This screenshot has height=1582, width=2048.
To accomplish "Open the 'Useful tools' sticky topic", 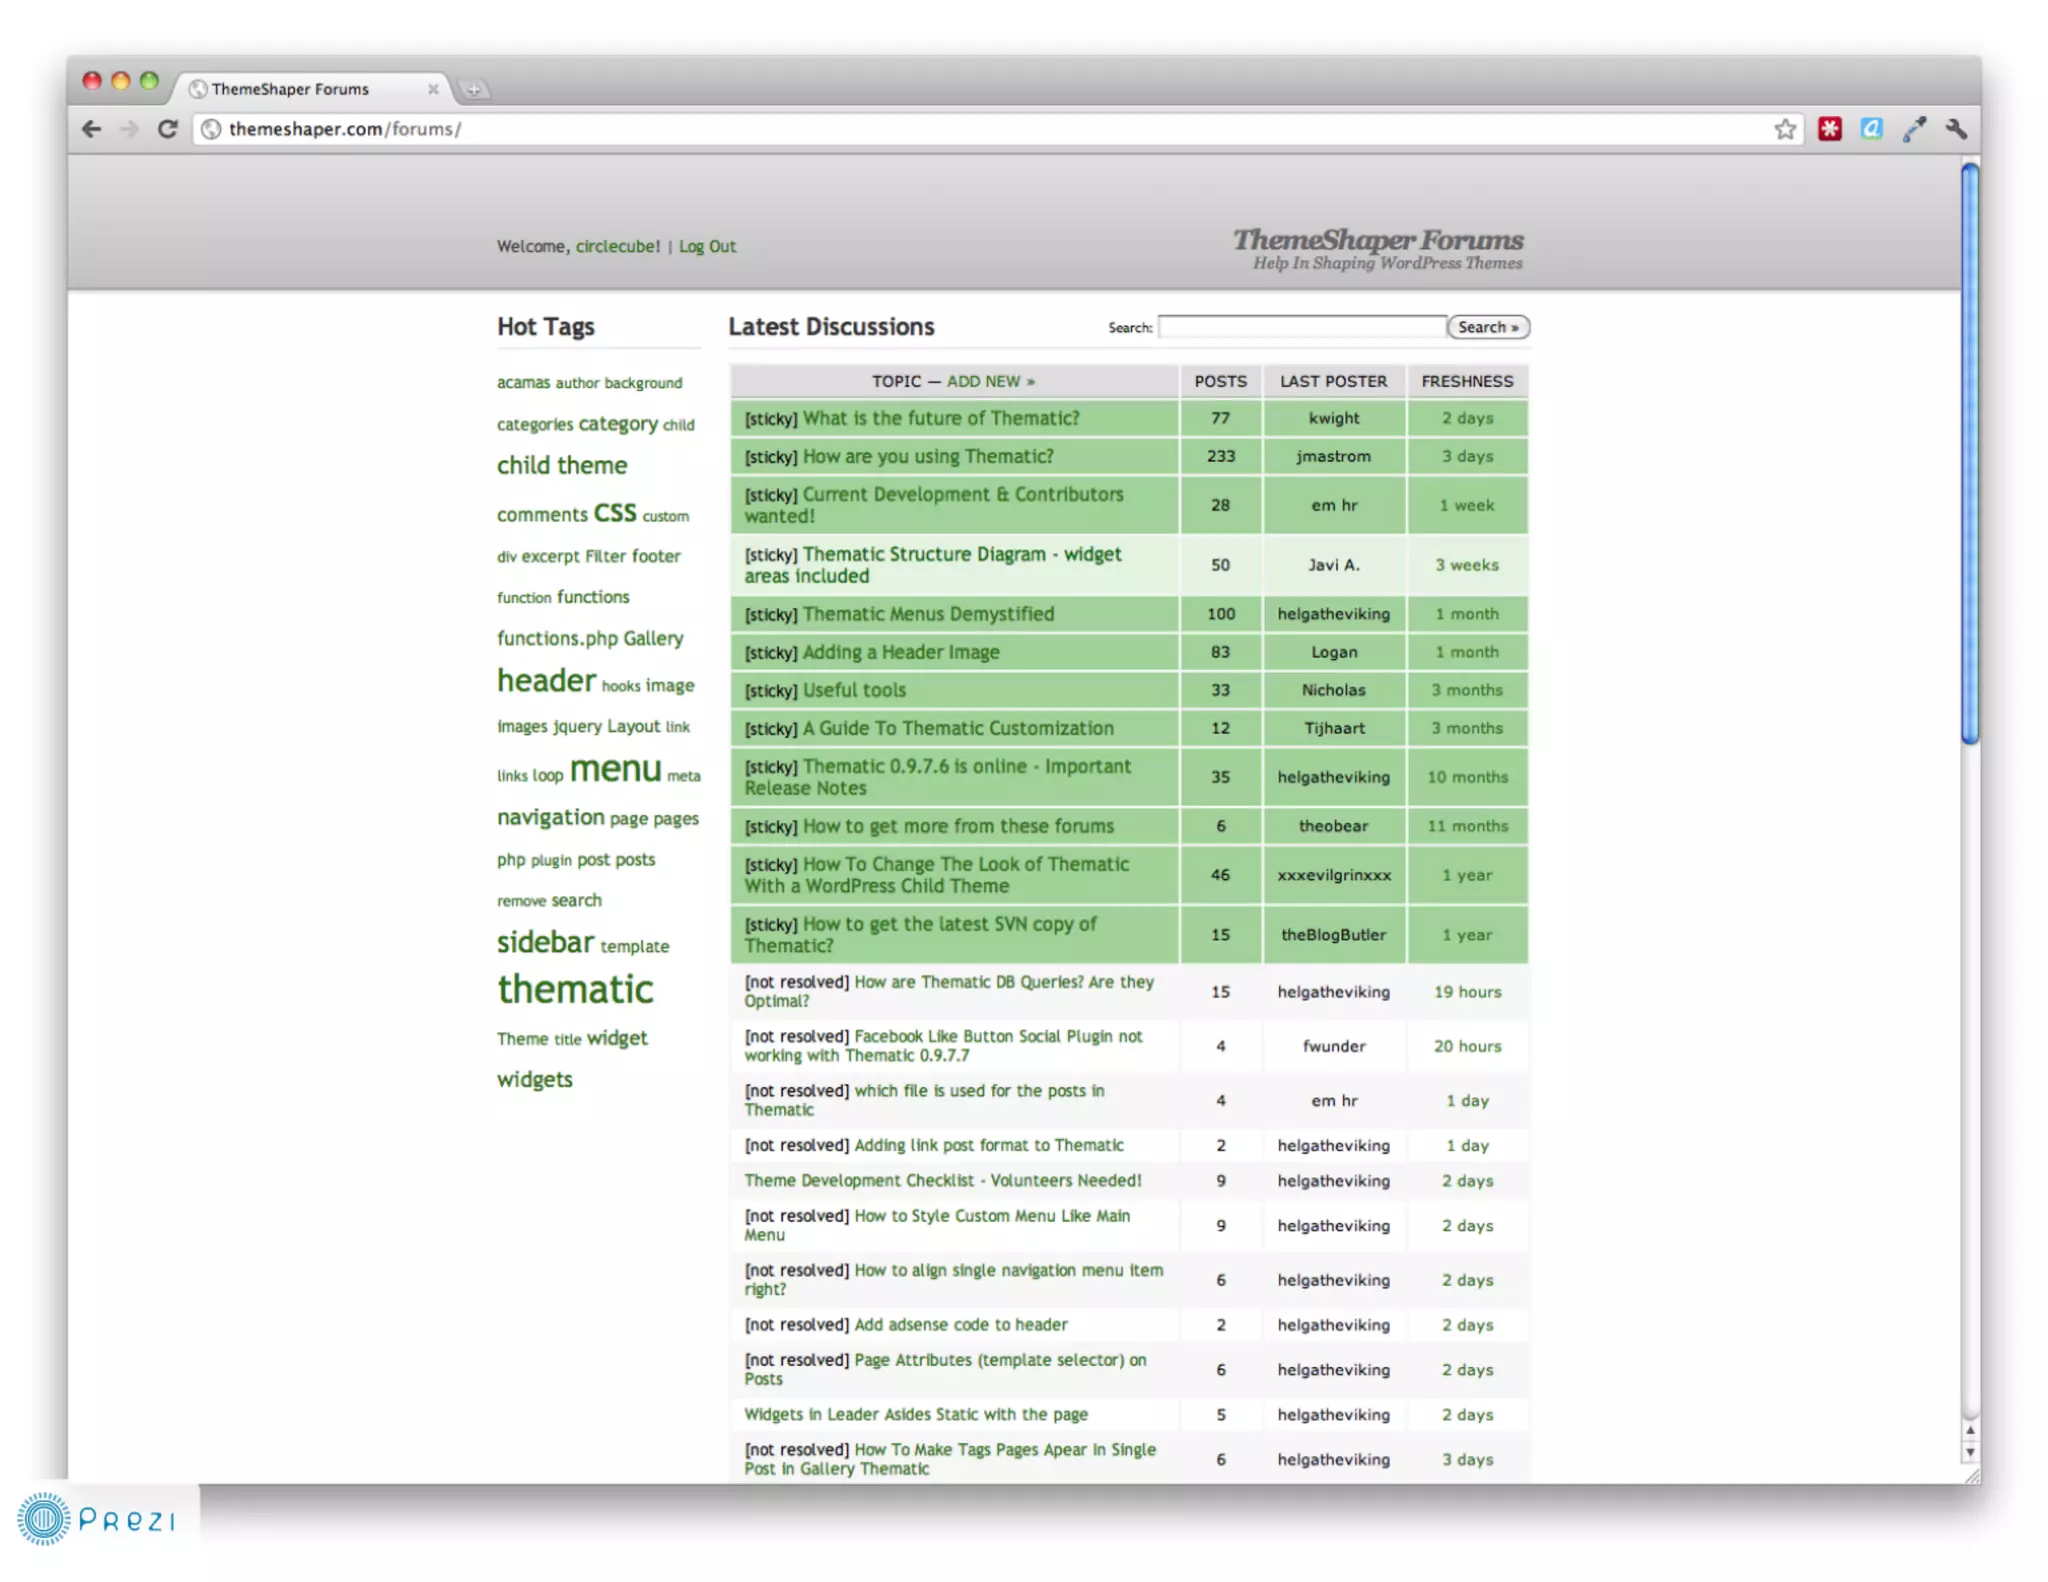I will tap(854, 690).
